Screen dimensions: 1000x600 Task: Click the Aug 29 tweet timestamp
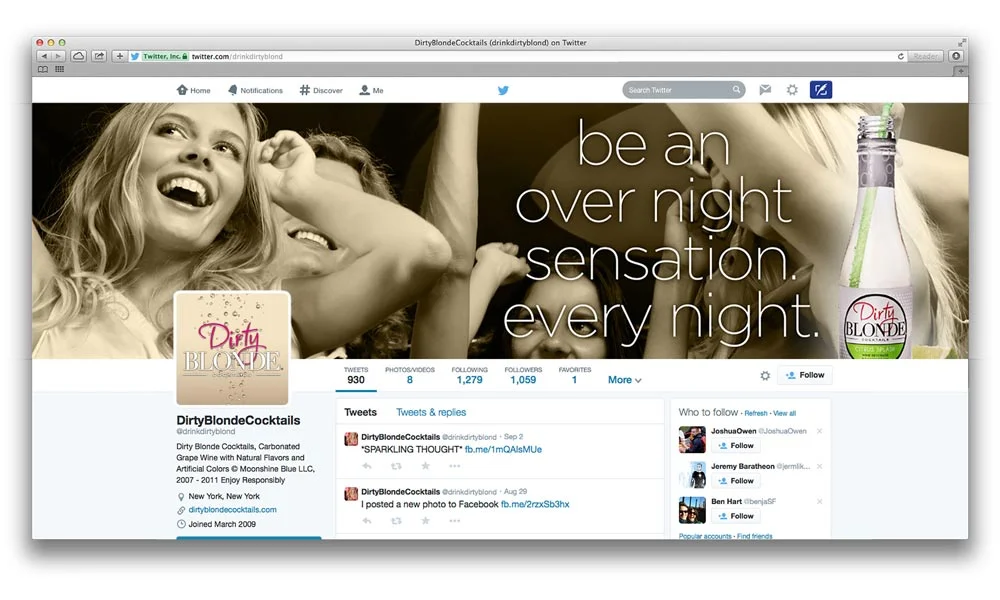point(515,492)
